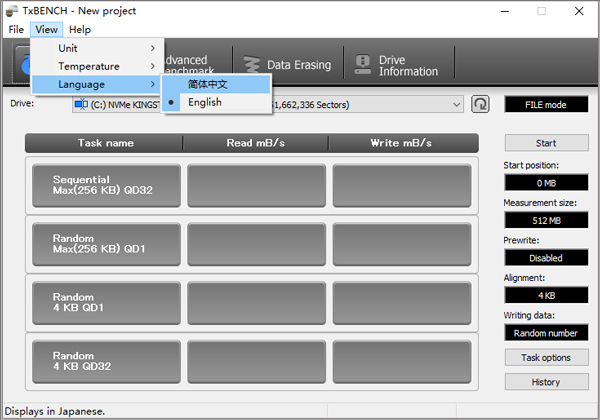Open Task options
The height and width of the screenshot is (420, 600).
pos(546,357)
